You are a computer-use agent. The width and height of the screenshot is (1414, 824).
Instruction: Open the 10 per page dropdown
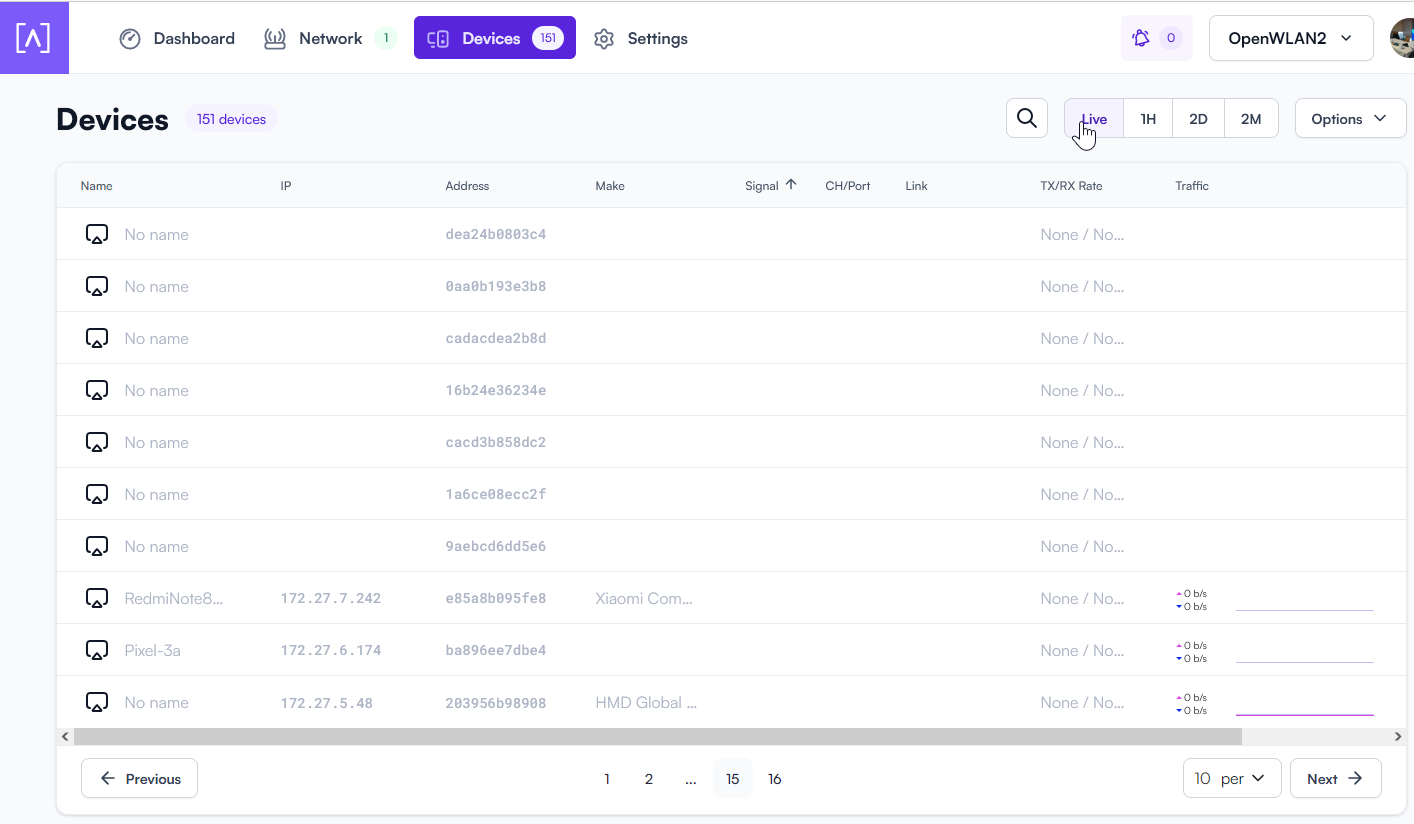point(1232,778)
